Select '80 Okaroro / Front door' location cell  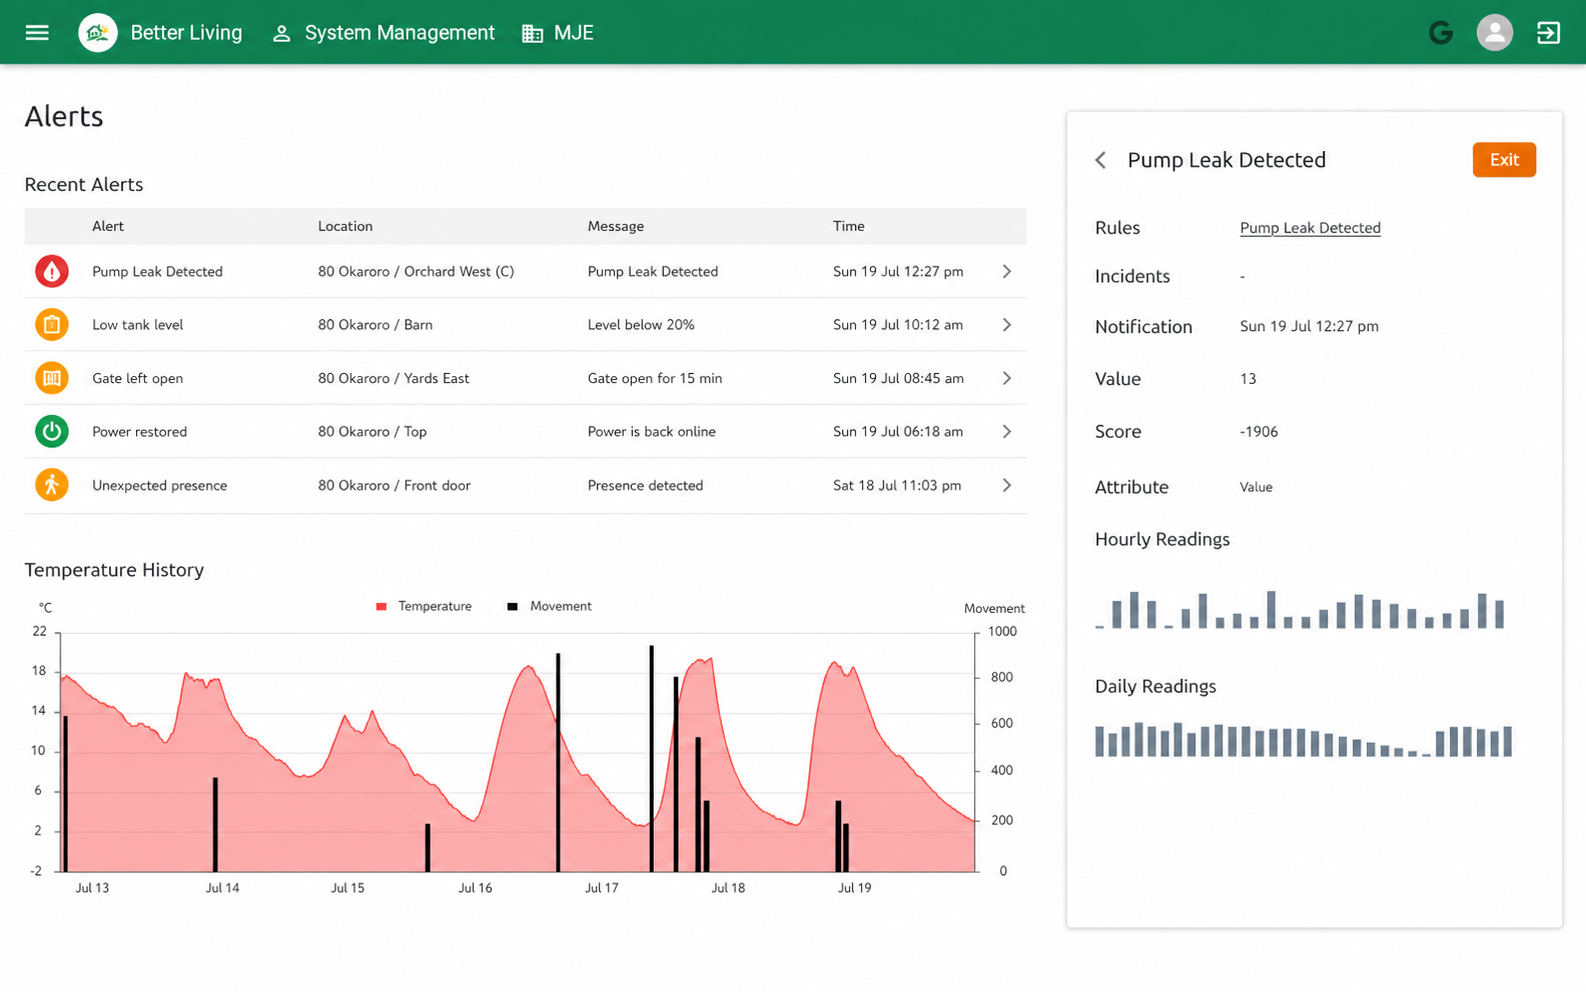pos(394,485)
